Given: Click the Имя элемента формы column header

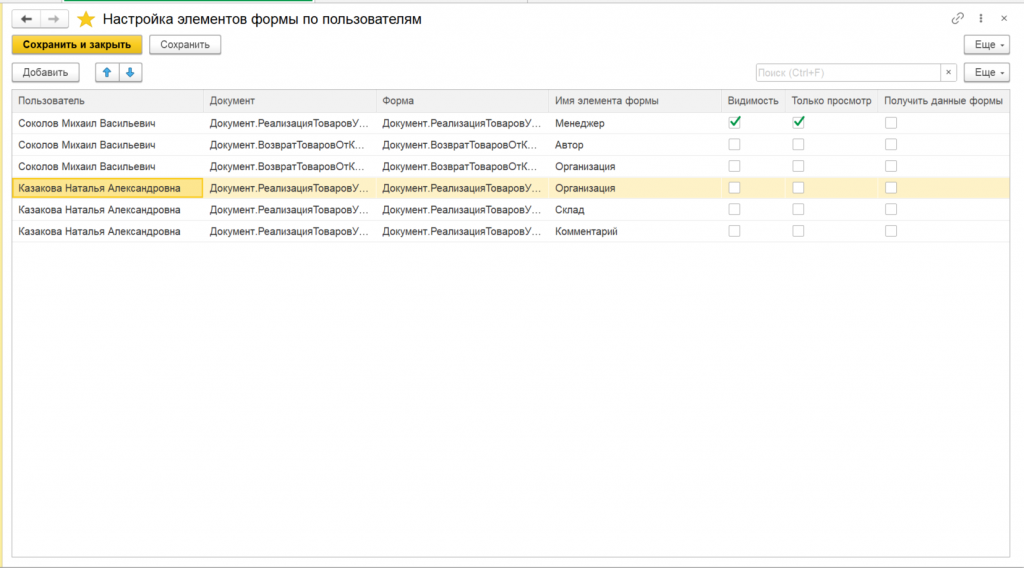Looking at the screenshot, I should (x=606, y=101).
